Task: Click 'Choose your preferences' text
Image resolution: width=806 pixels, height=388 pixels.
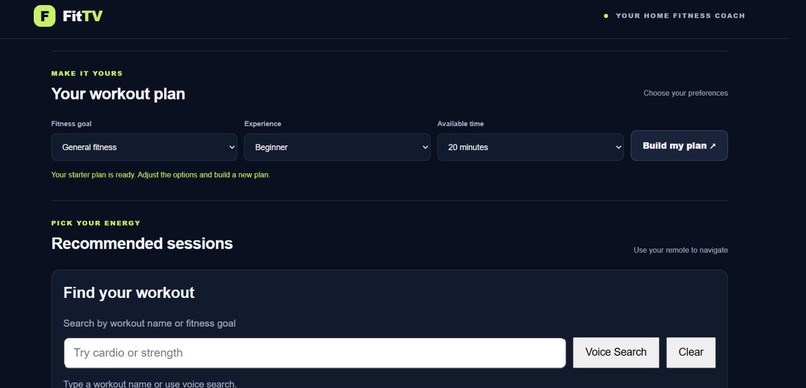Action: coord(685,93)
